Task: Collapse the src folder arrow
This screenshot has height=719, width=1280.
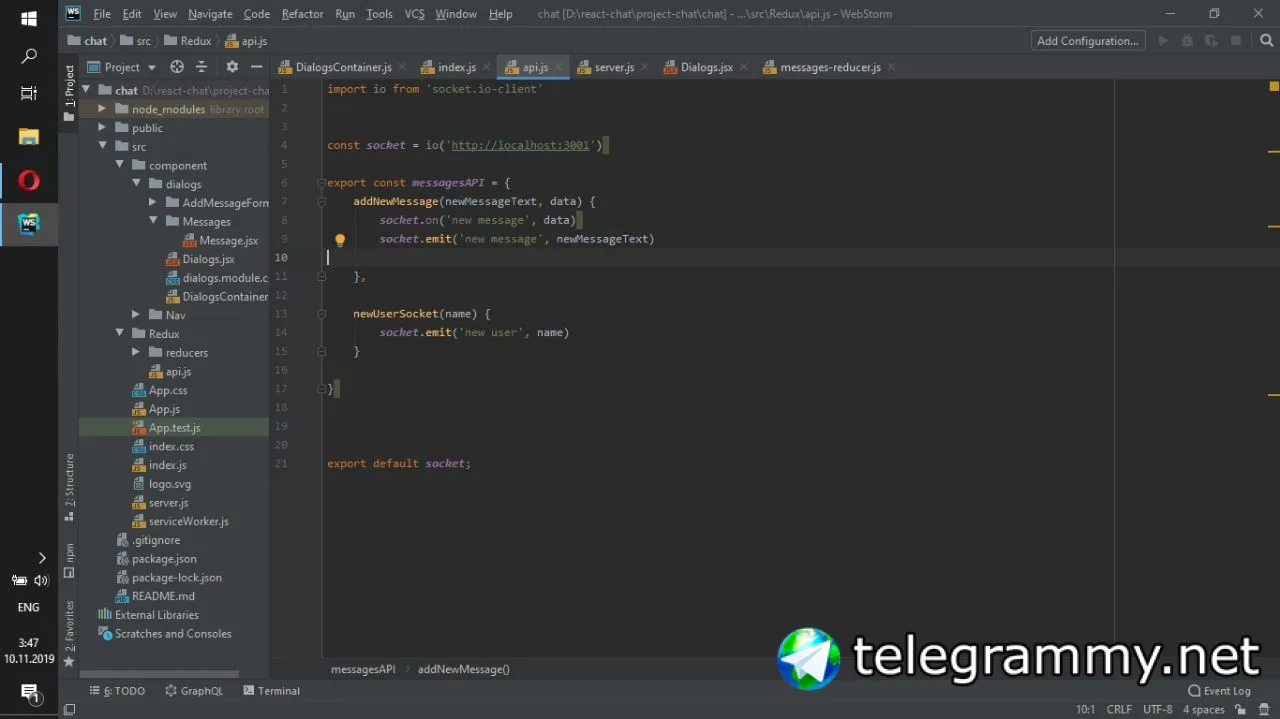Action: click(102, 147)
